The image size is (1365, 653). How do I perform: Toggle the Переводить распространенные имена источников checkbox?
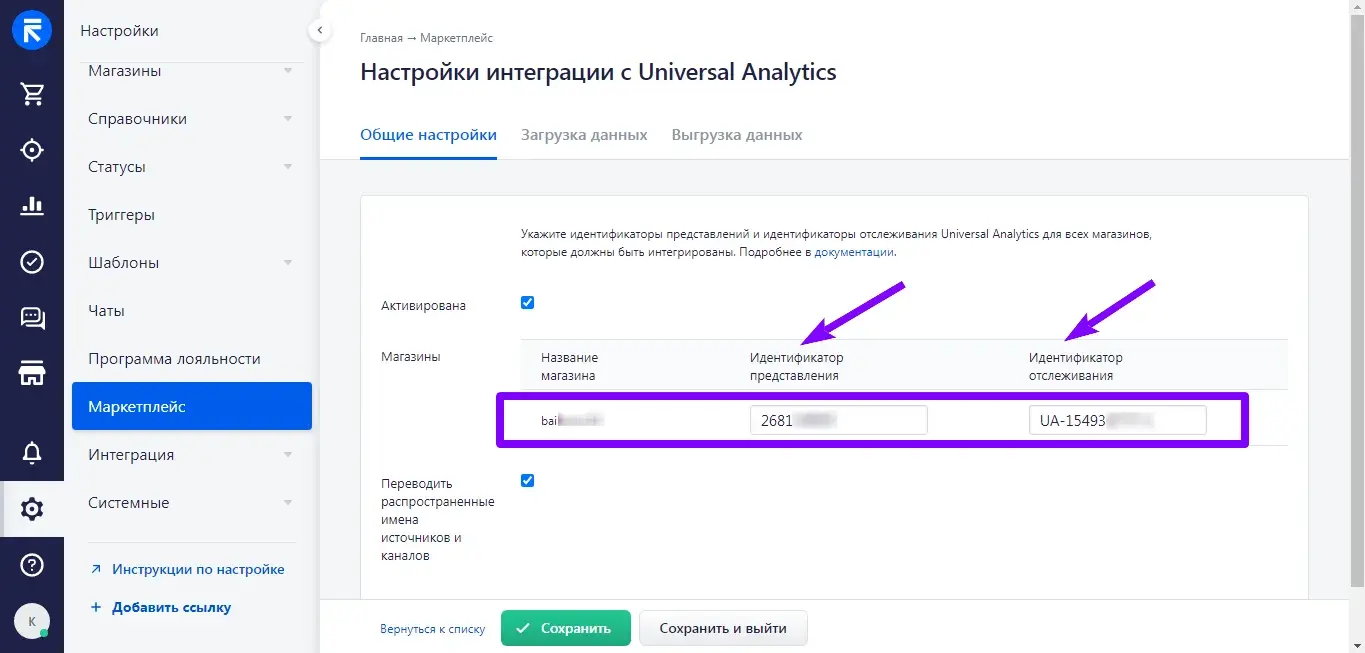click(528, 480)
